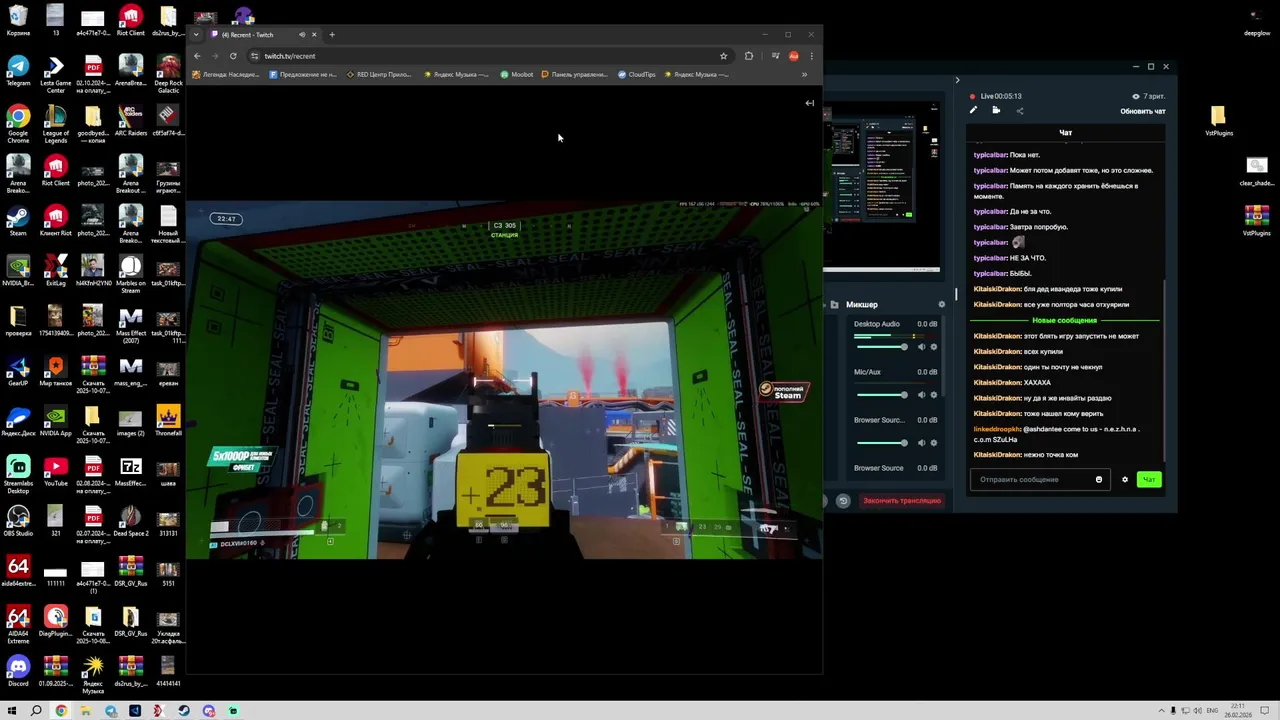Select OBS Studio desktop icon
Screen dimensions: 1280x720
point(18,520)
